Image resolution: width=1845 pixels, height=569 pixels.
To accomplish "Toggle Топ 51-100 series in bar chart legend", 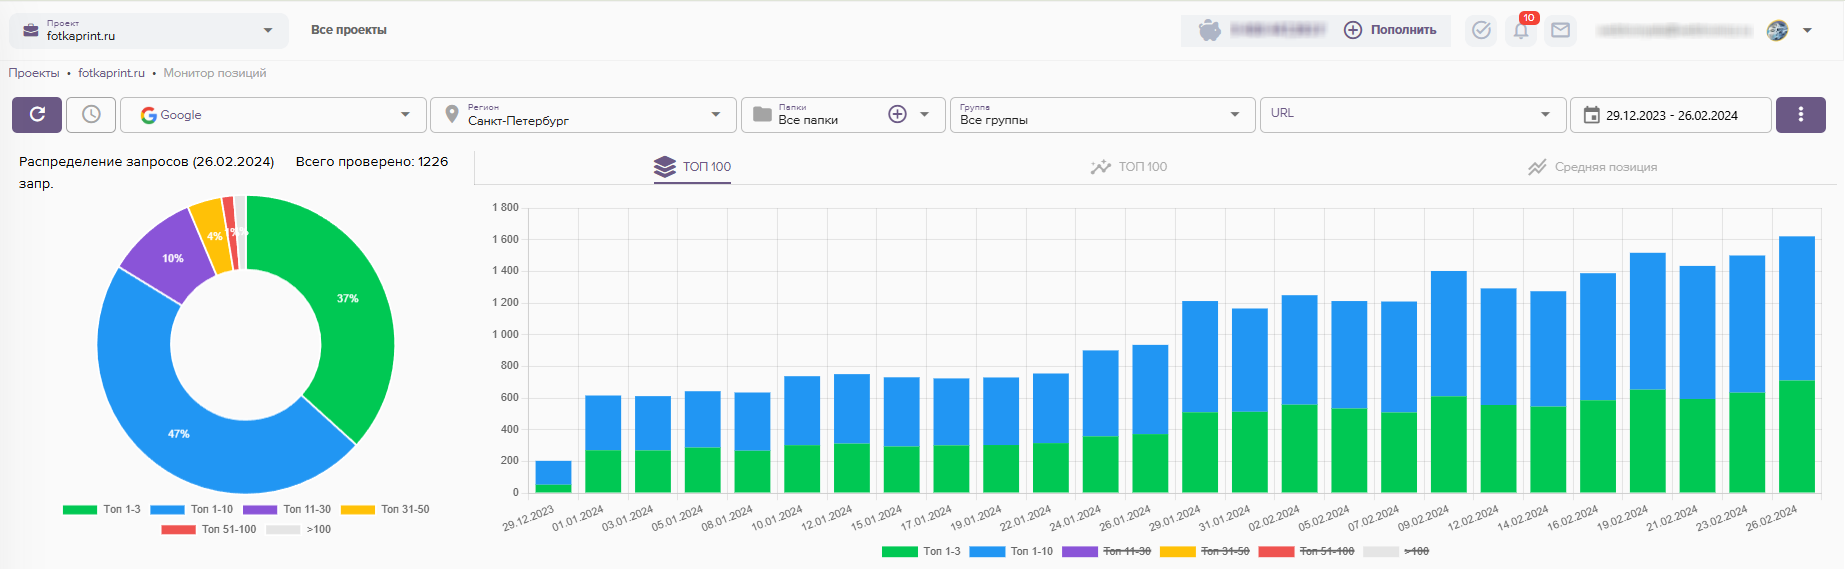I will click(x=1326, y=551).
